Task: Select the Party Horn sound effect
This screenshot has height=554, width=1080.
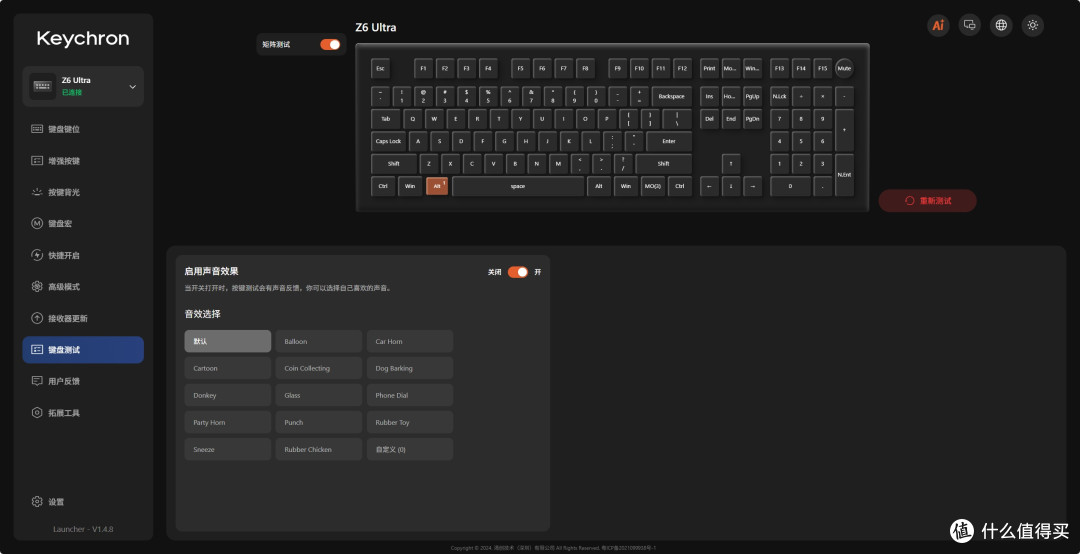Action: click(227, 422)
